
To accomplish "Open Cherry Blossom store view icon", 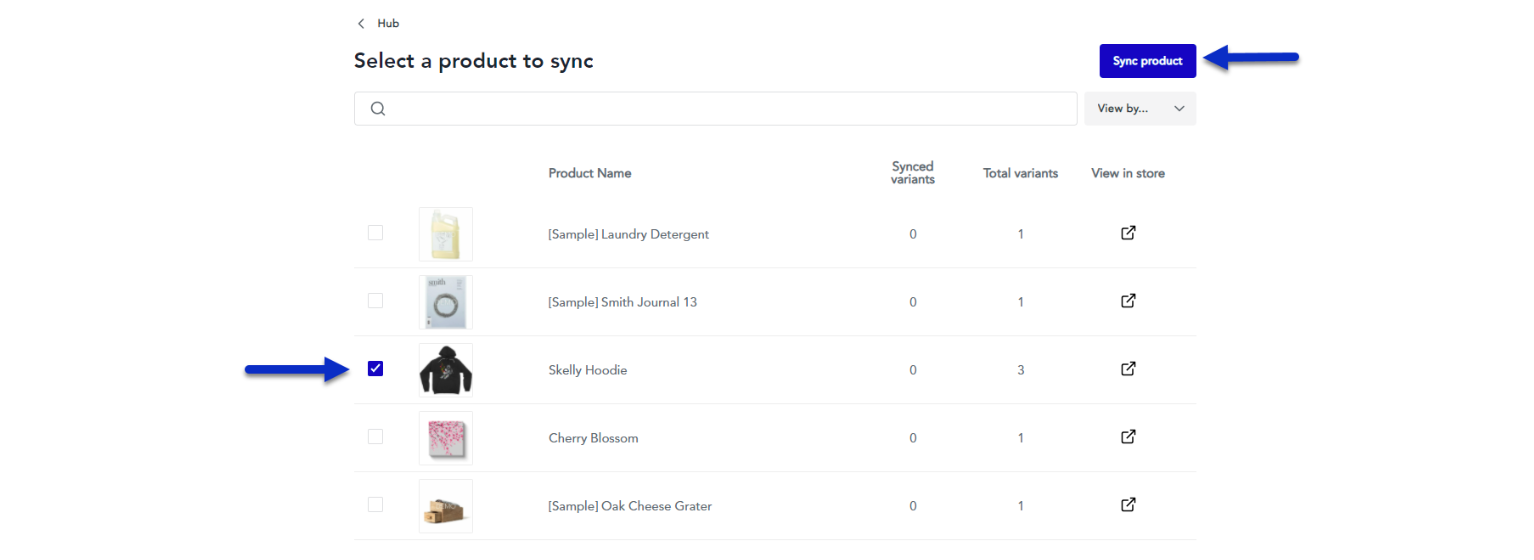I will coord(1128,437).
